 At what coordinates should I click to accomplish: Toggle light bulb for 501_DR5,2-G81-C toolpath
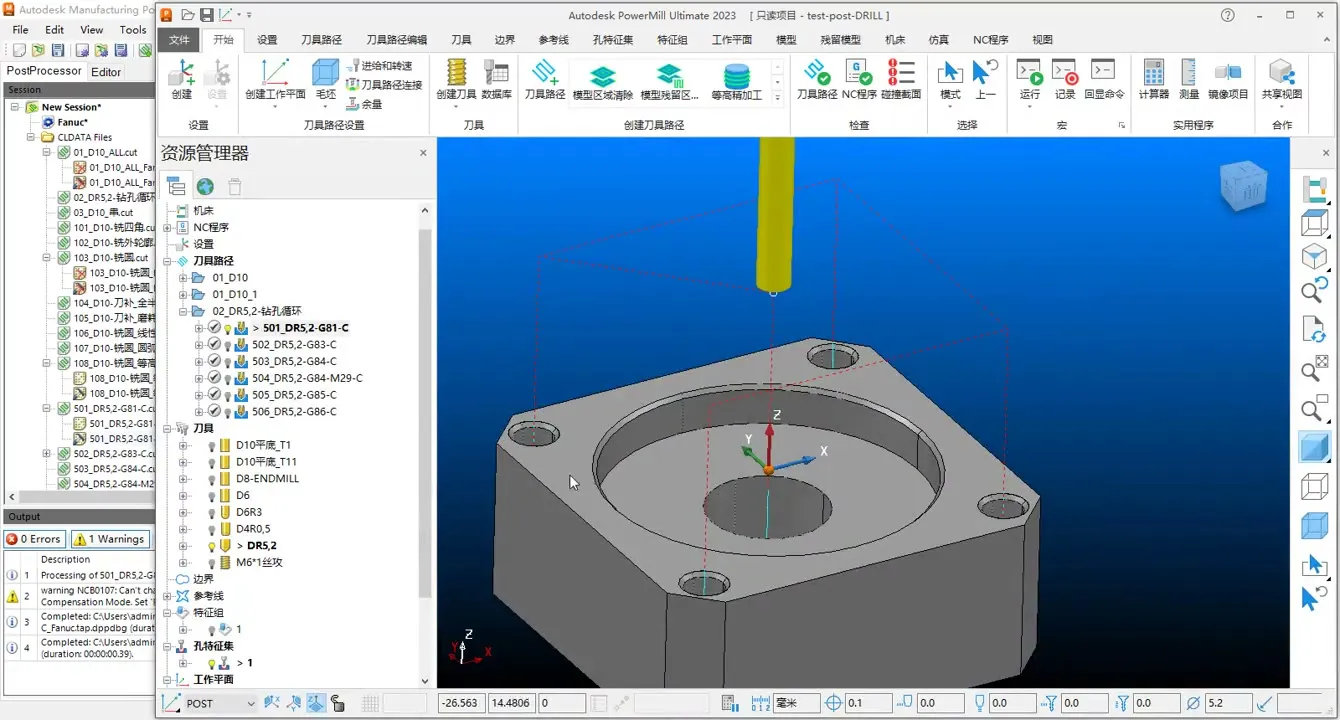pos(227,328)
